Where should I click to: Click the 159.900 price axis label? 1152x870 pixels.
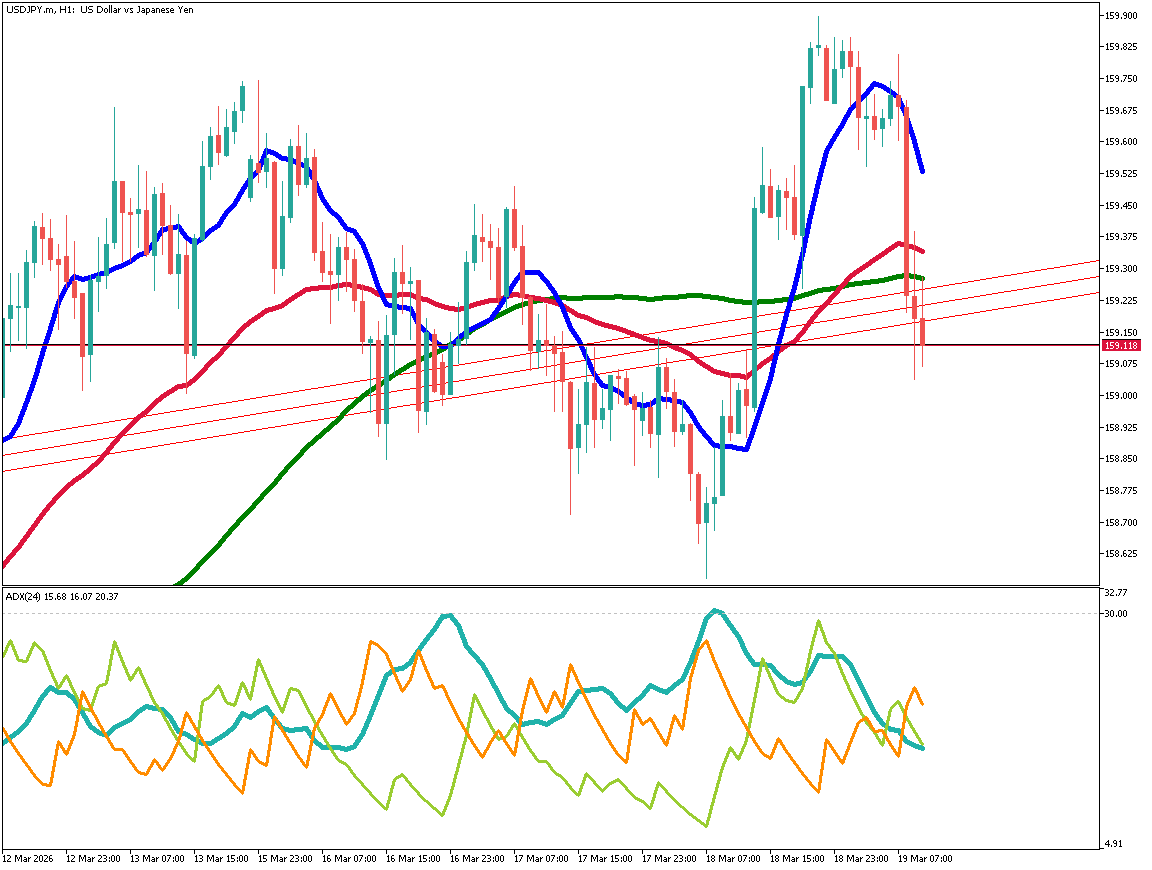click(x=1121, y=16)
